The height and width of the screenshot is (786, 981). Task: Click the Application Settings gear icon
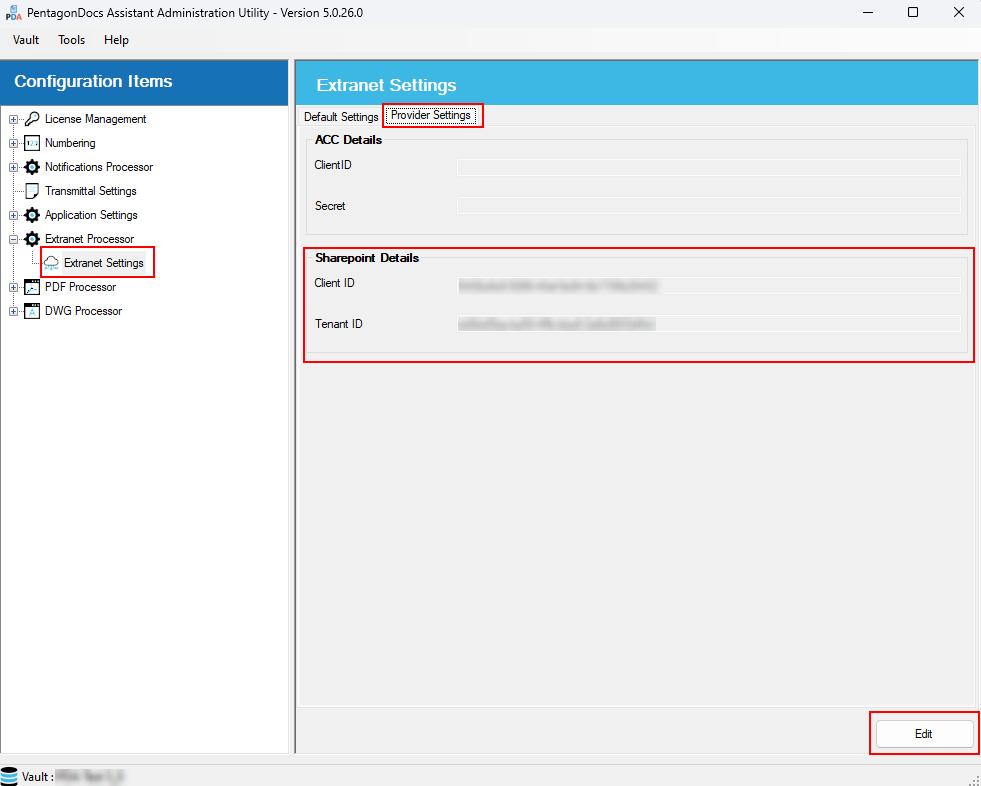tap(32, 215)
